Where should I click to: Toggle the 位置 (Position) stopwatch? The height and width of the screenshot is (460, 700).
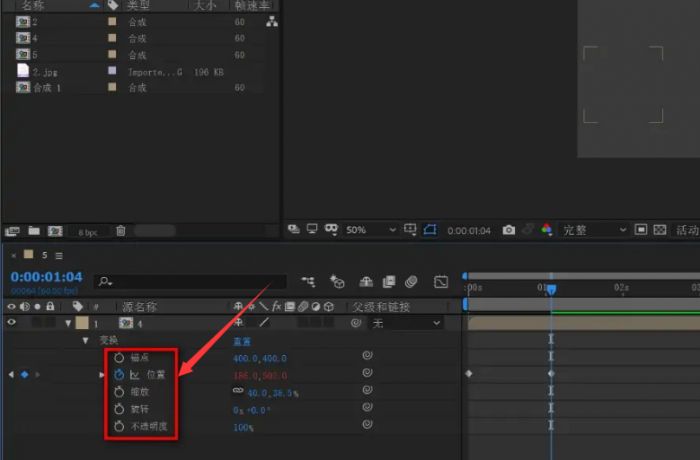click(119, 375)
